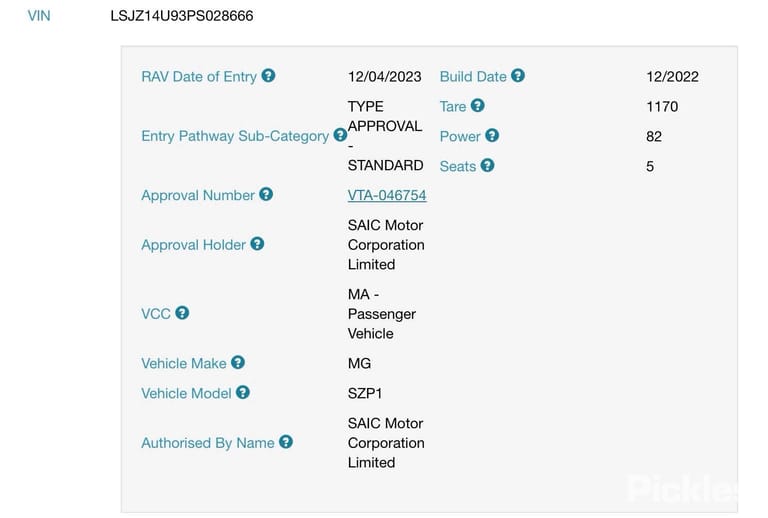Open Vehicle Make help tooltip icon
This screenshot has height=518, width=768.
(x=238, y=363)
